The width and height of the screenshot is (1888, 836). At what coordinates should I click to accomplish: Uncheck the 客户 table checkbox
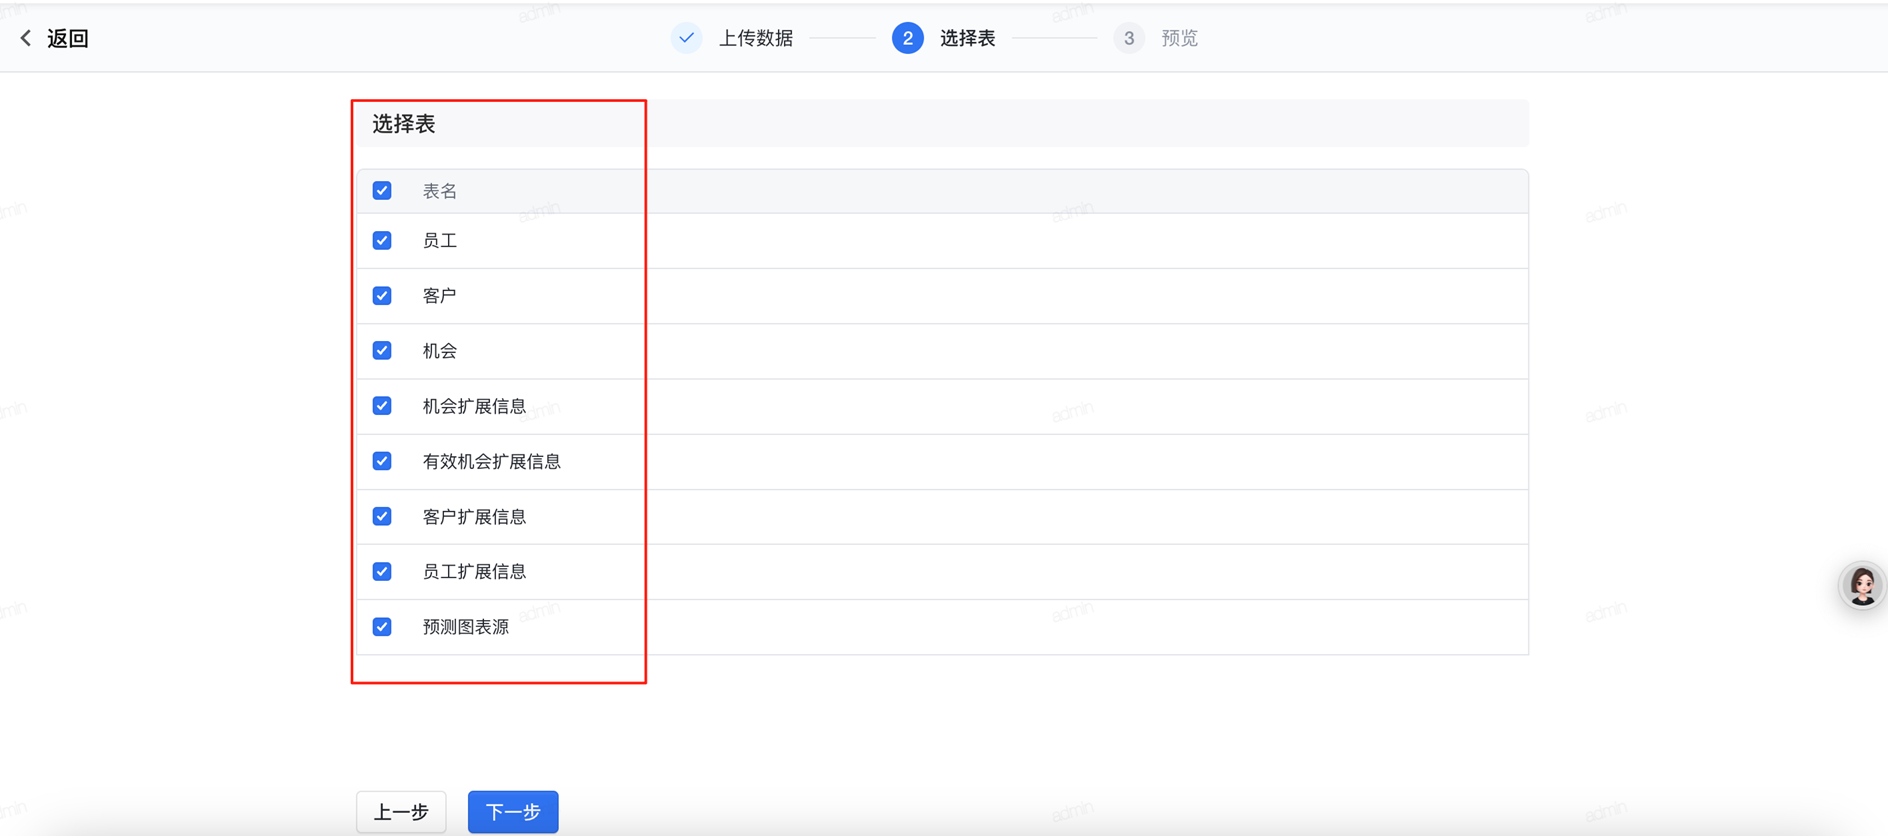click(x=382, y=296)
